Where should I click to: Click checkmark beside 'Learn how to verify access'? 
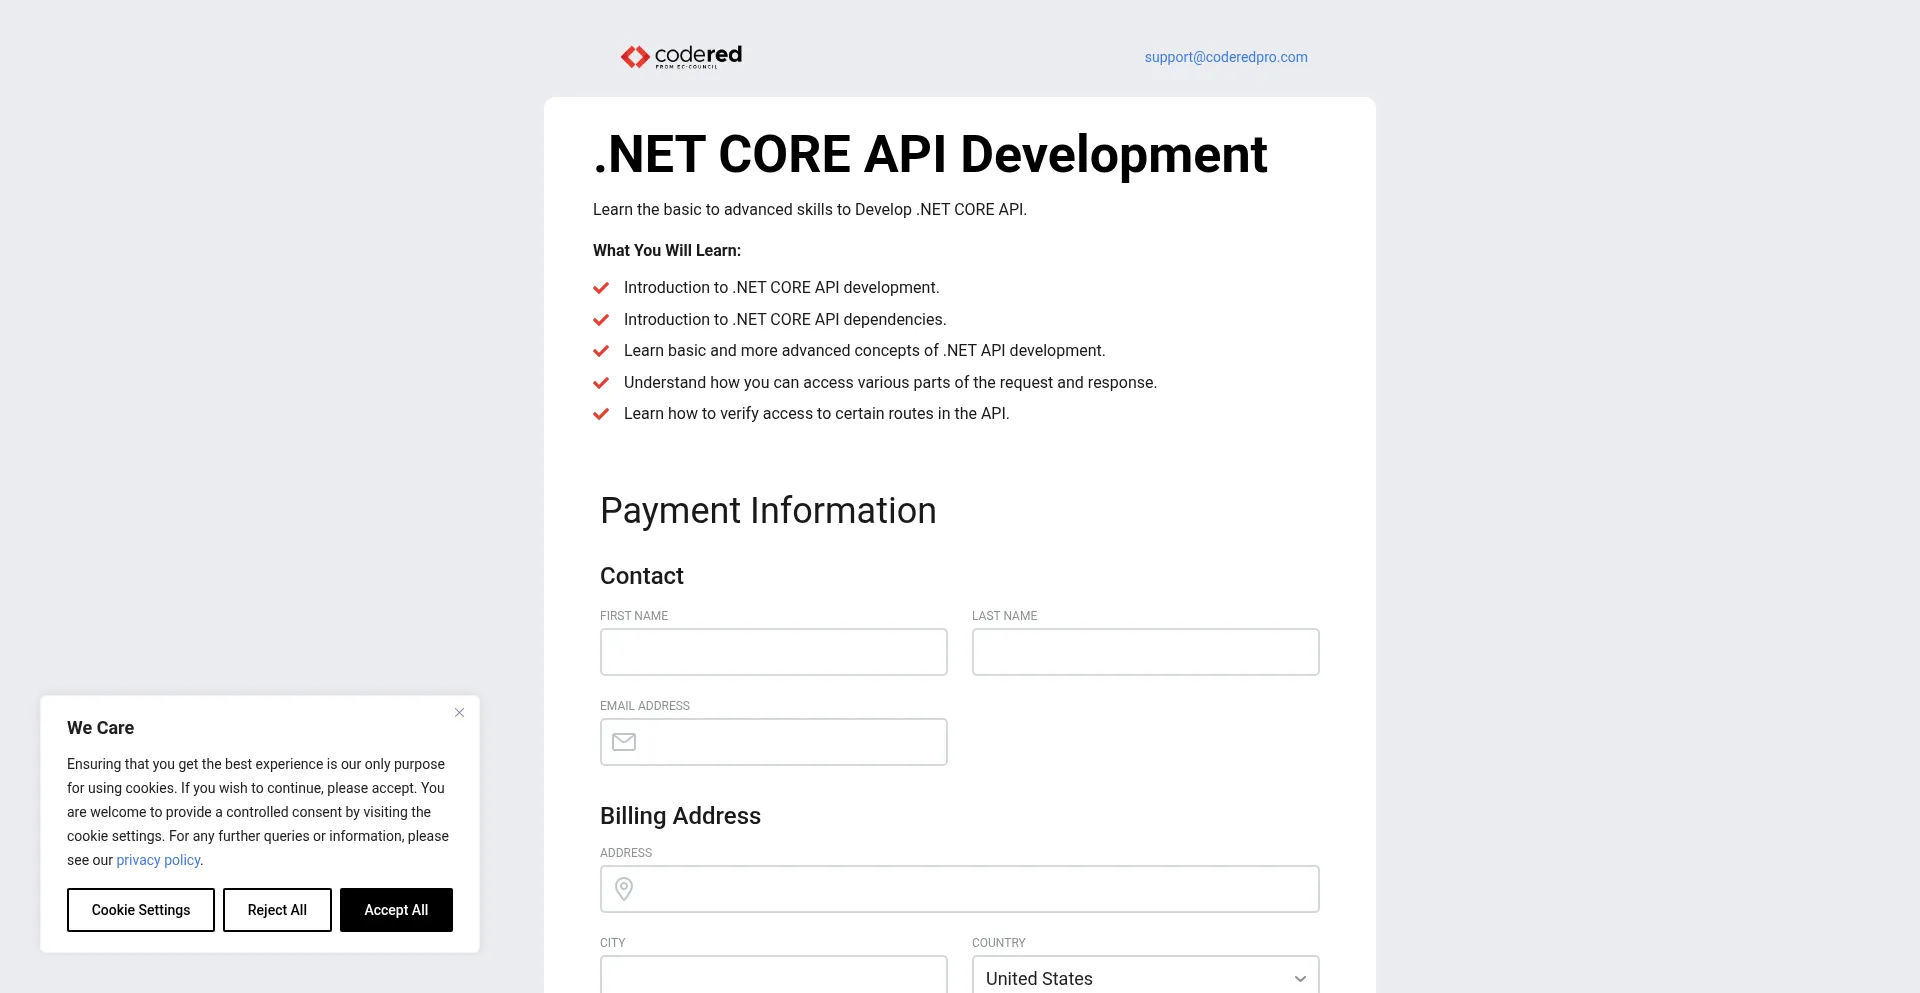point(601,414)
